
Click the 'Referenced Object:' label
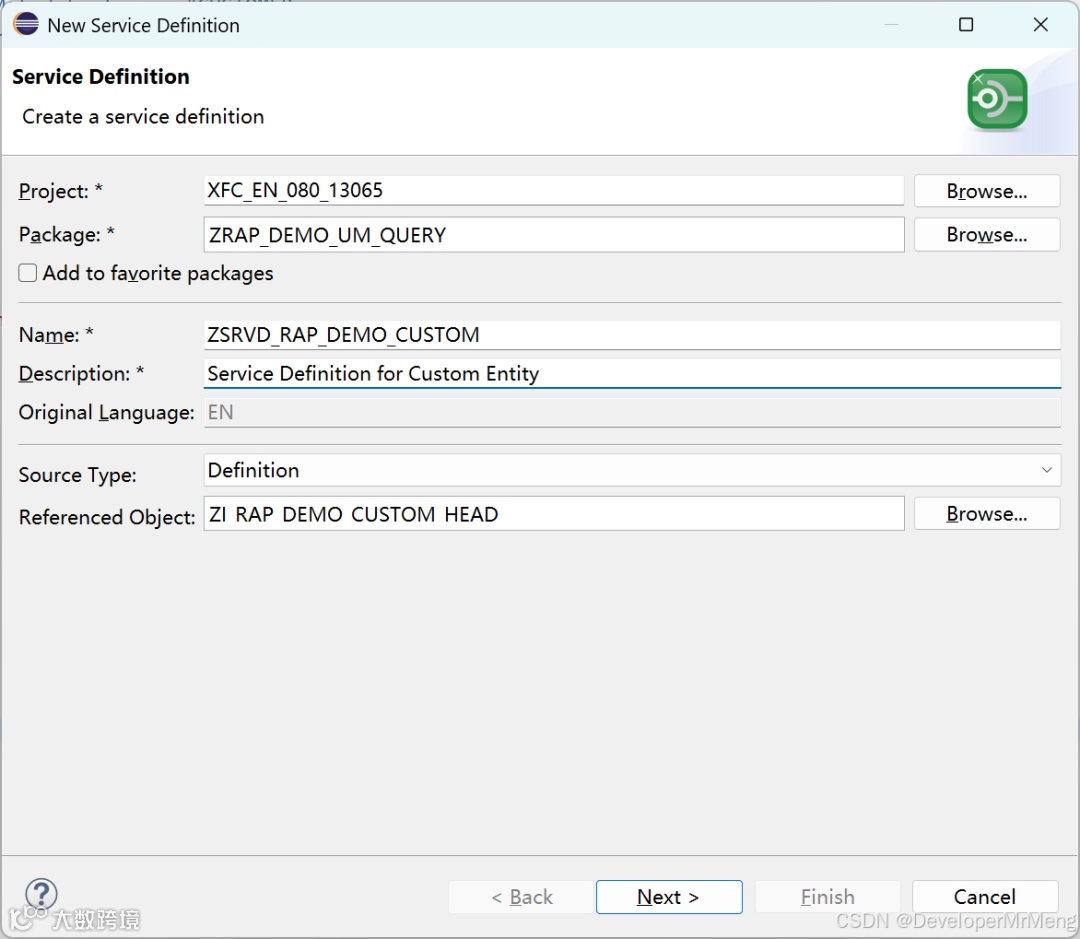click(107, 517)
